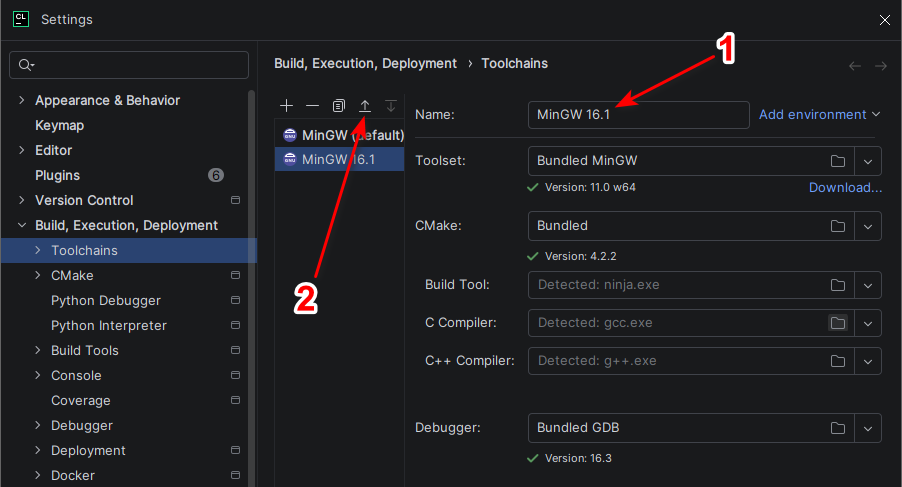Click project-level icon next to Deployment

point(235,450)
